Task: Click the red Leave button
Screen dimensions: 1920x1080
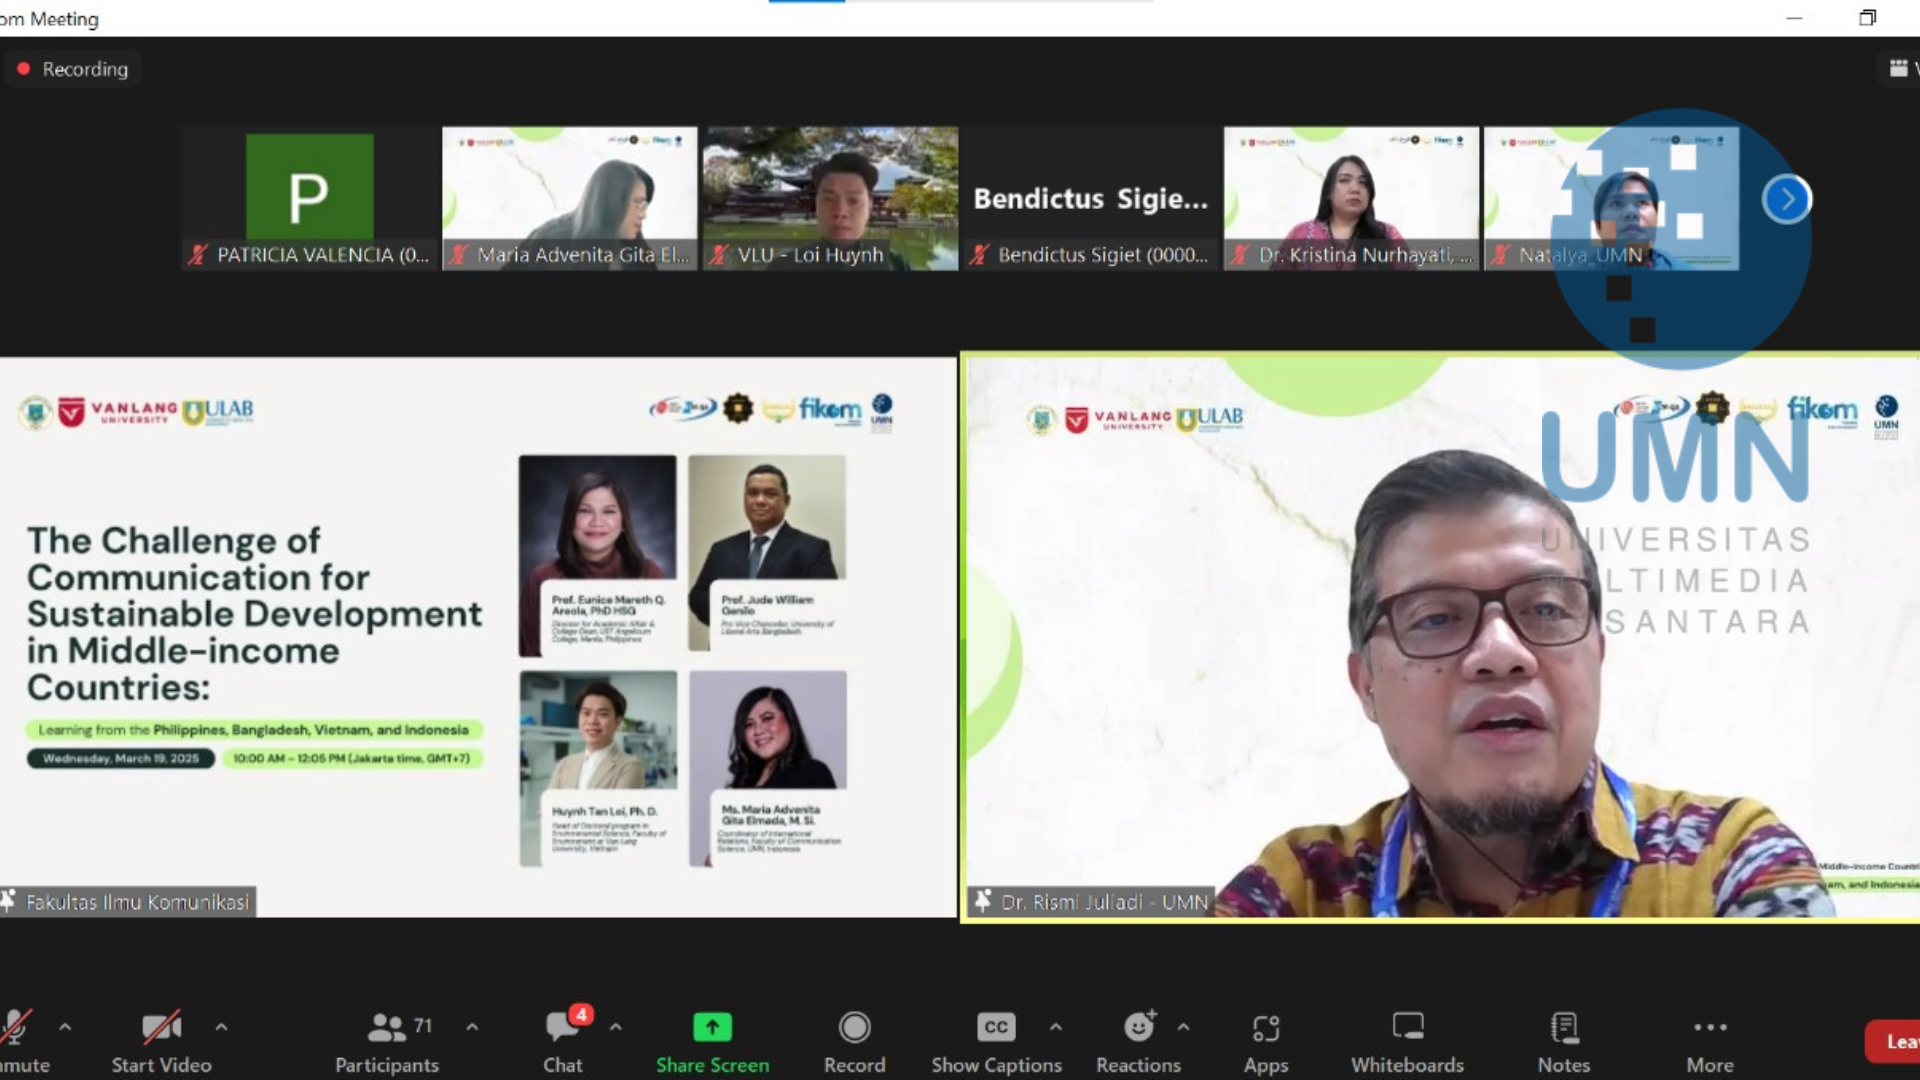Action: [x=1893, y=1041]
